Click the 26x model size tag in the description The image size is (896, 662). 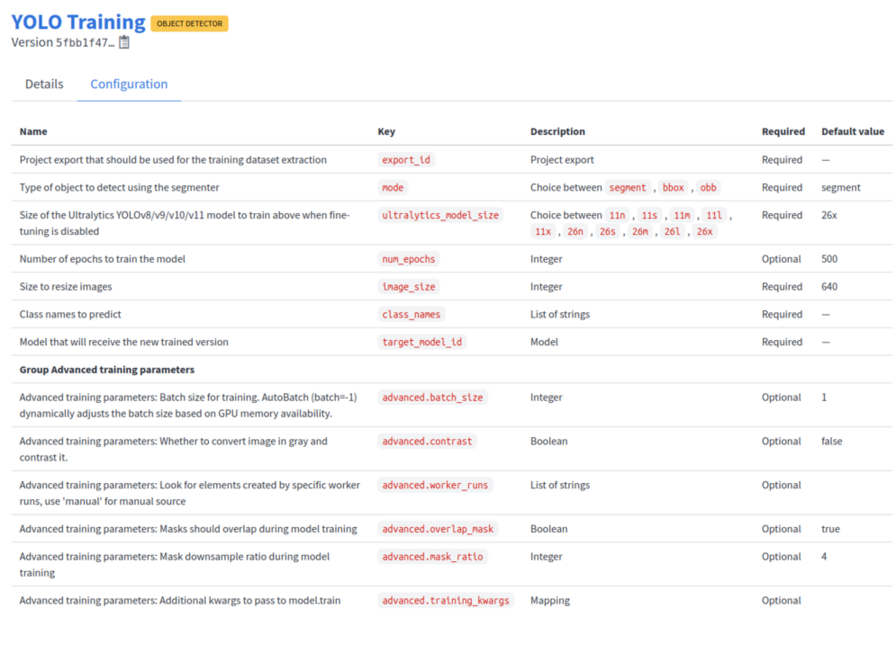coord(705,232)
